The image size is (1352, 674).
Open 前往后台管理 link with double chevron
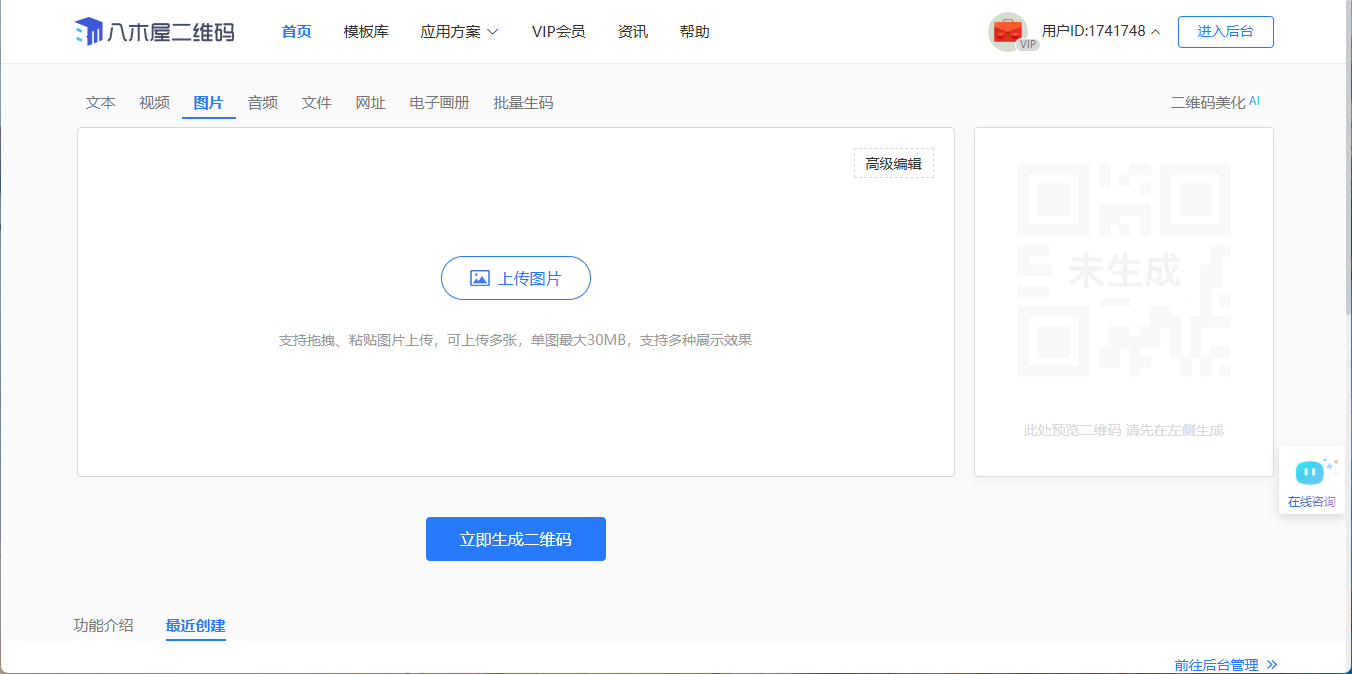1225,665
